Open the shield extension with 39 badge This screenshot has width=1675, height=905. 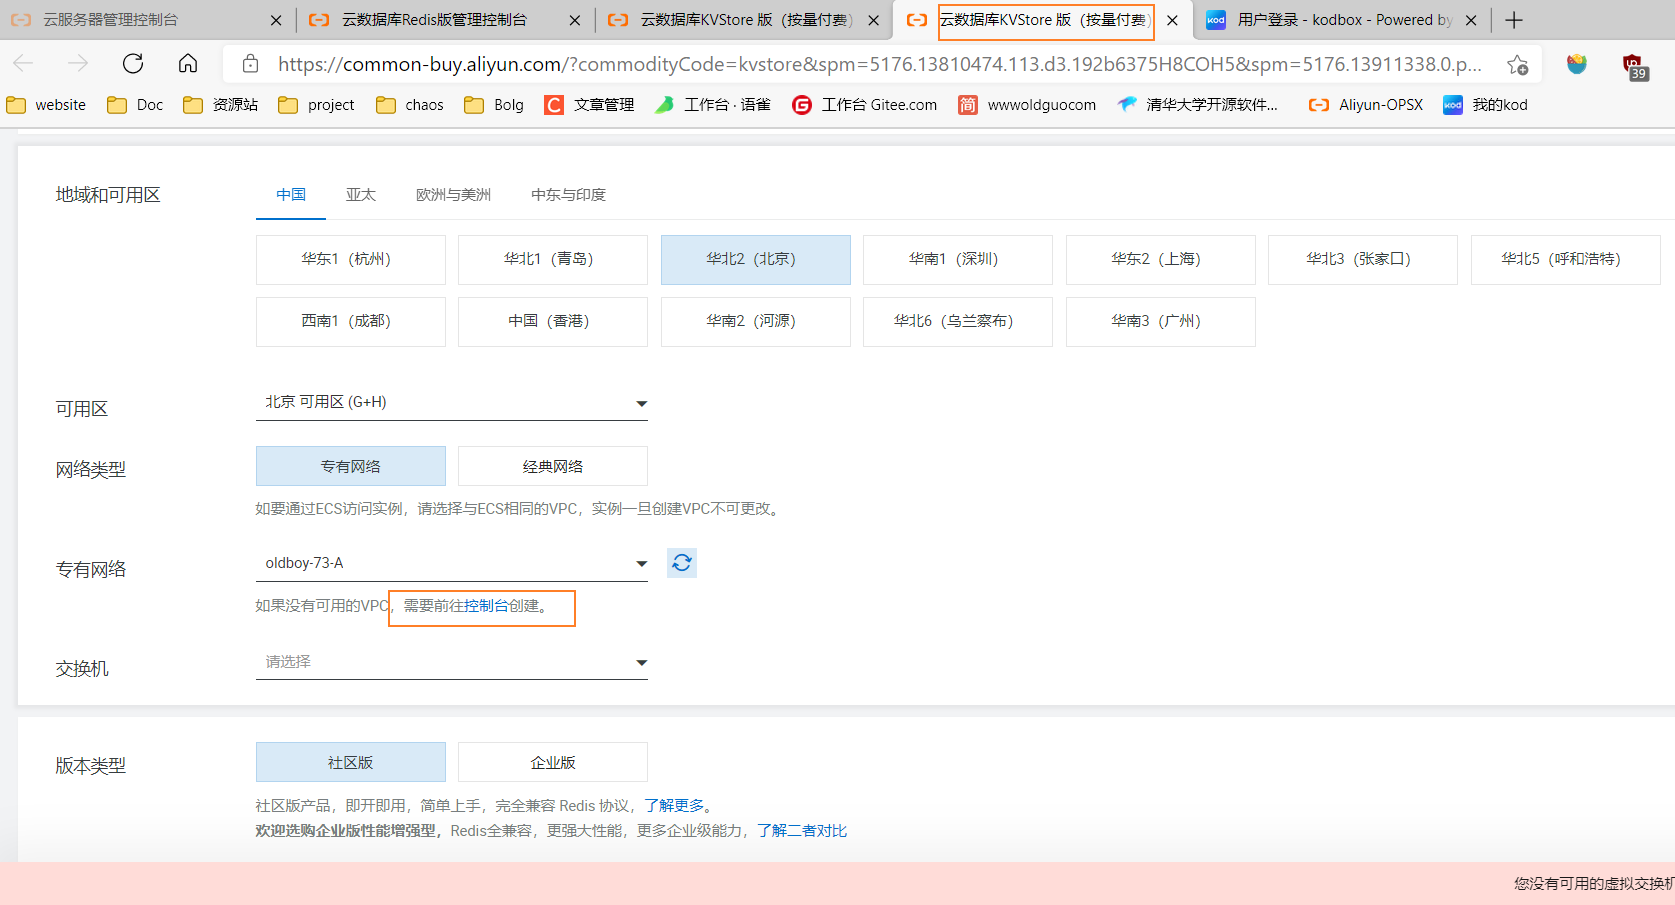(1635, 67)
